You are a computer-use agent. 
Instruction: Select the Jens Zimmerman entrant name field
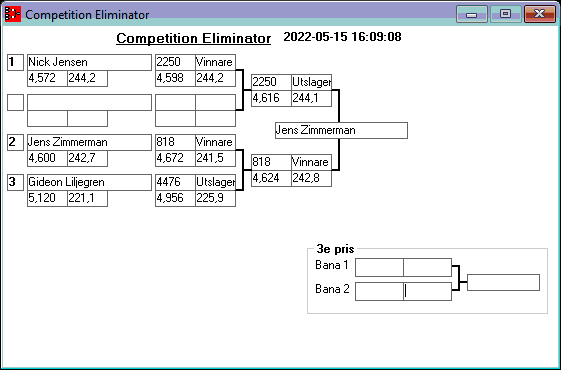pyautogui.click(x=89, y=142)
